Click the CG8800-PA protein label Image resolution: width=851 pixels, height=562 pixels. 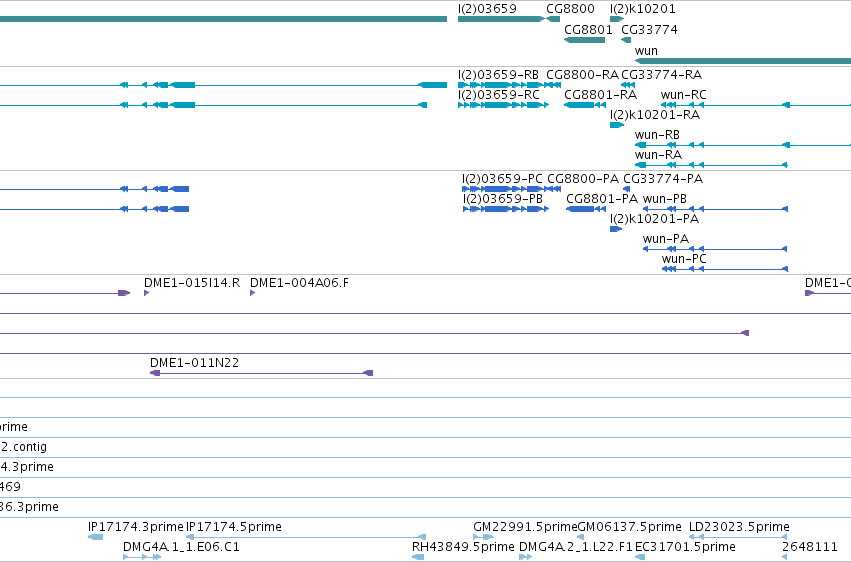tap(583, 178)
